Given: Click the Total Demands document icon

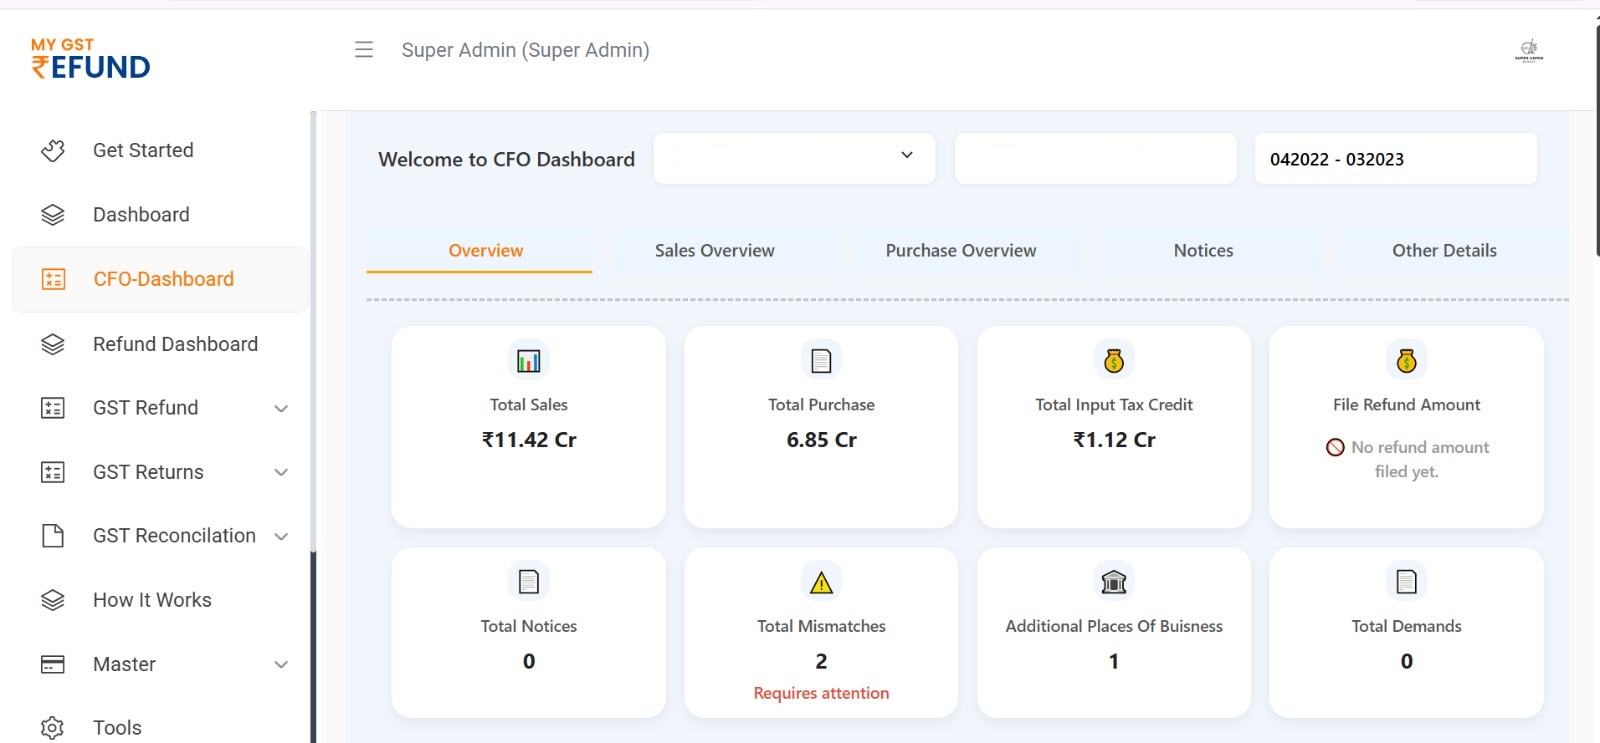Looking at the screenshot, I should (x=1407, y=581).
